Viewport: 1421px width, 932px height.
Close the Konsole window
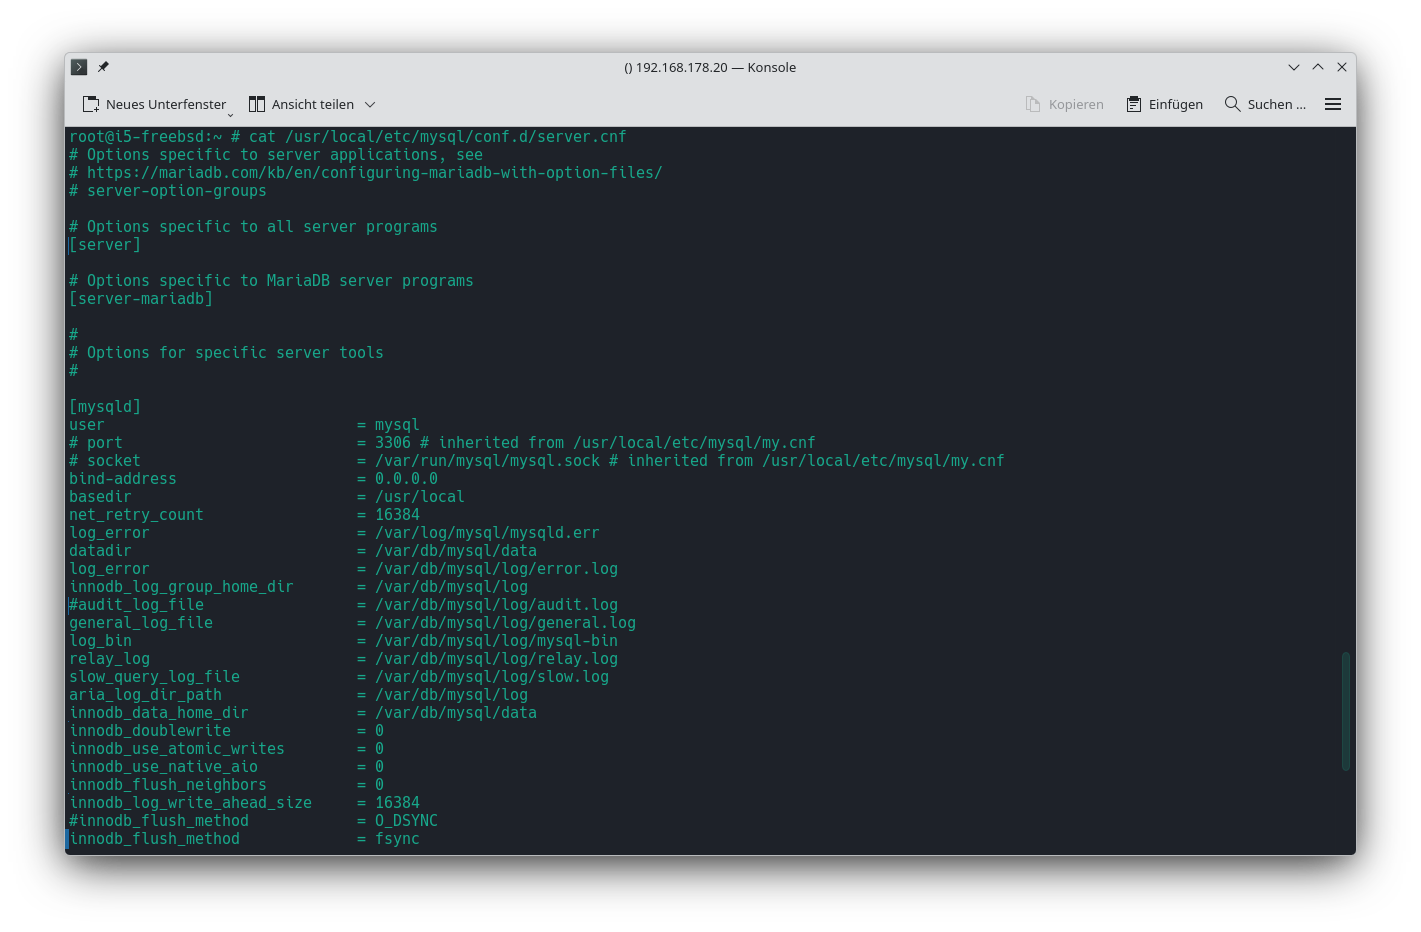(1342, 67)
